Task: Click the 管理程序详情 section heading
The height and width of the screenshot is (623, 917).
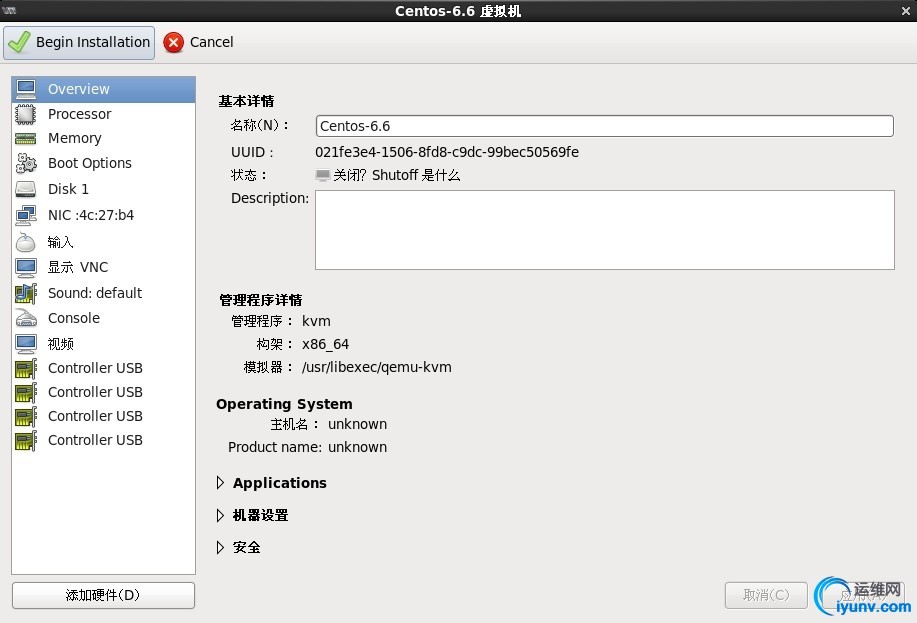Action: coord(261,300)
